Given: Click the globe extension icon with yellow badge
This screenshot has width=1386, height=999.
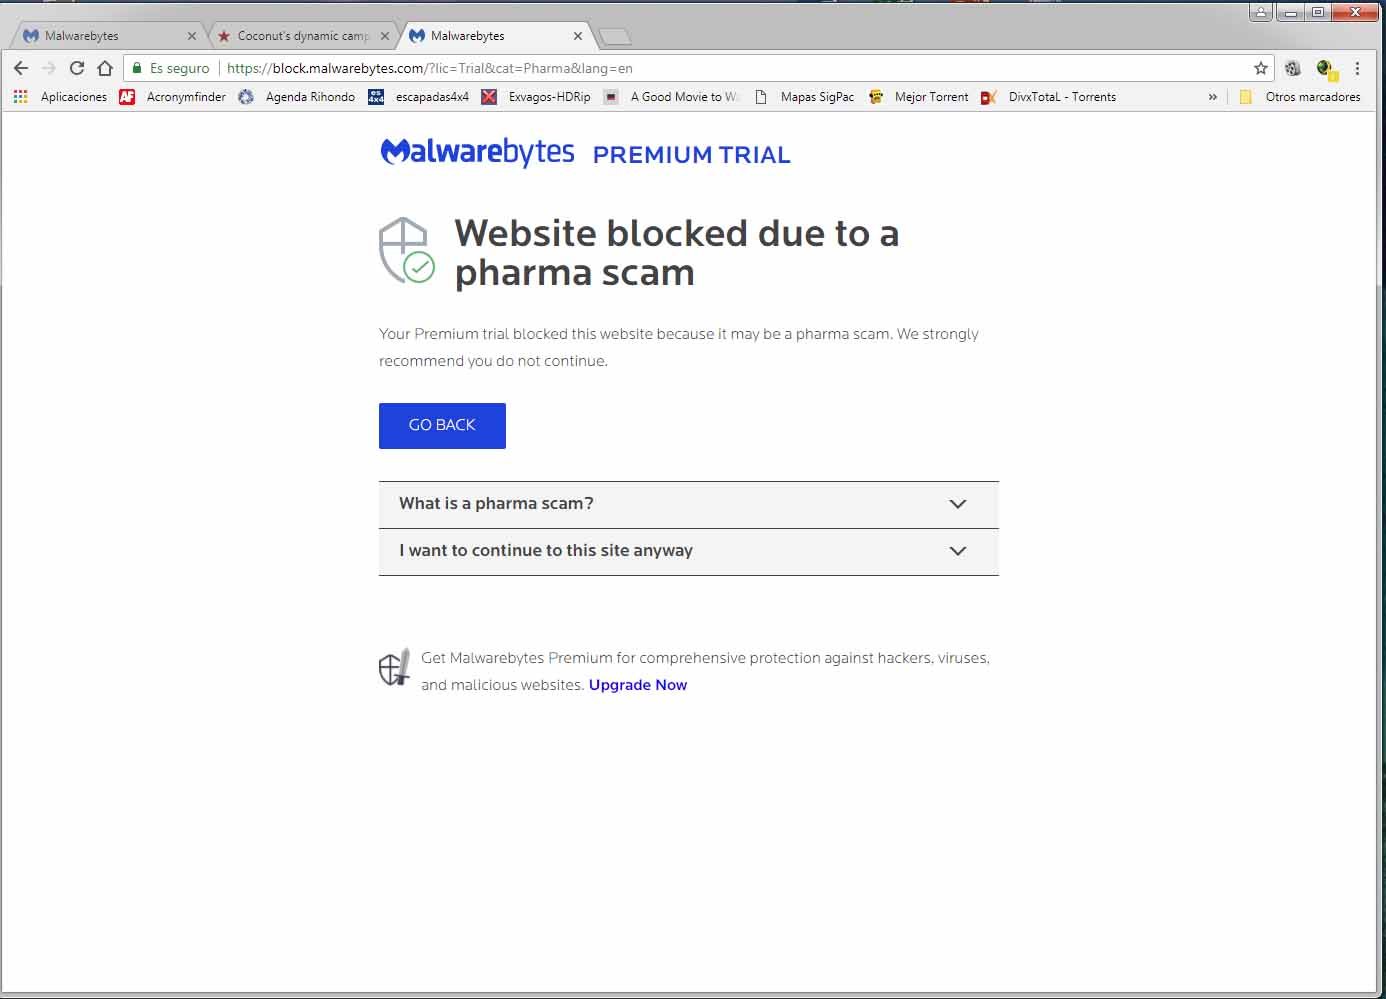Looking at the screenshot, I should 1326,68.
